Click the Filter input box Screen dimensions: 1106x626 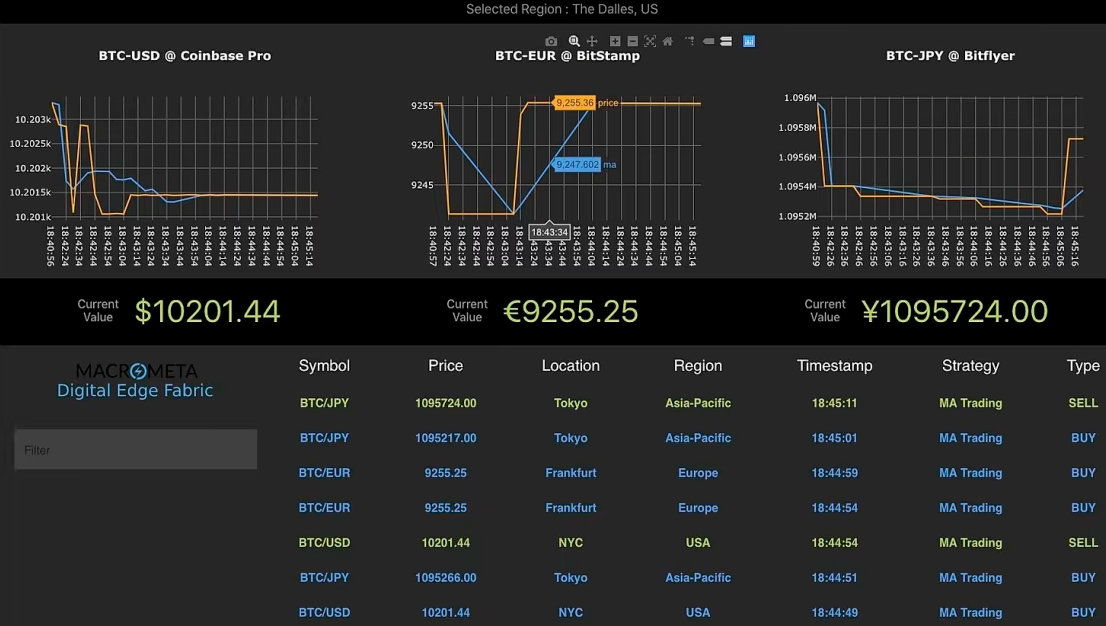click(x=135, y=450)
